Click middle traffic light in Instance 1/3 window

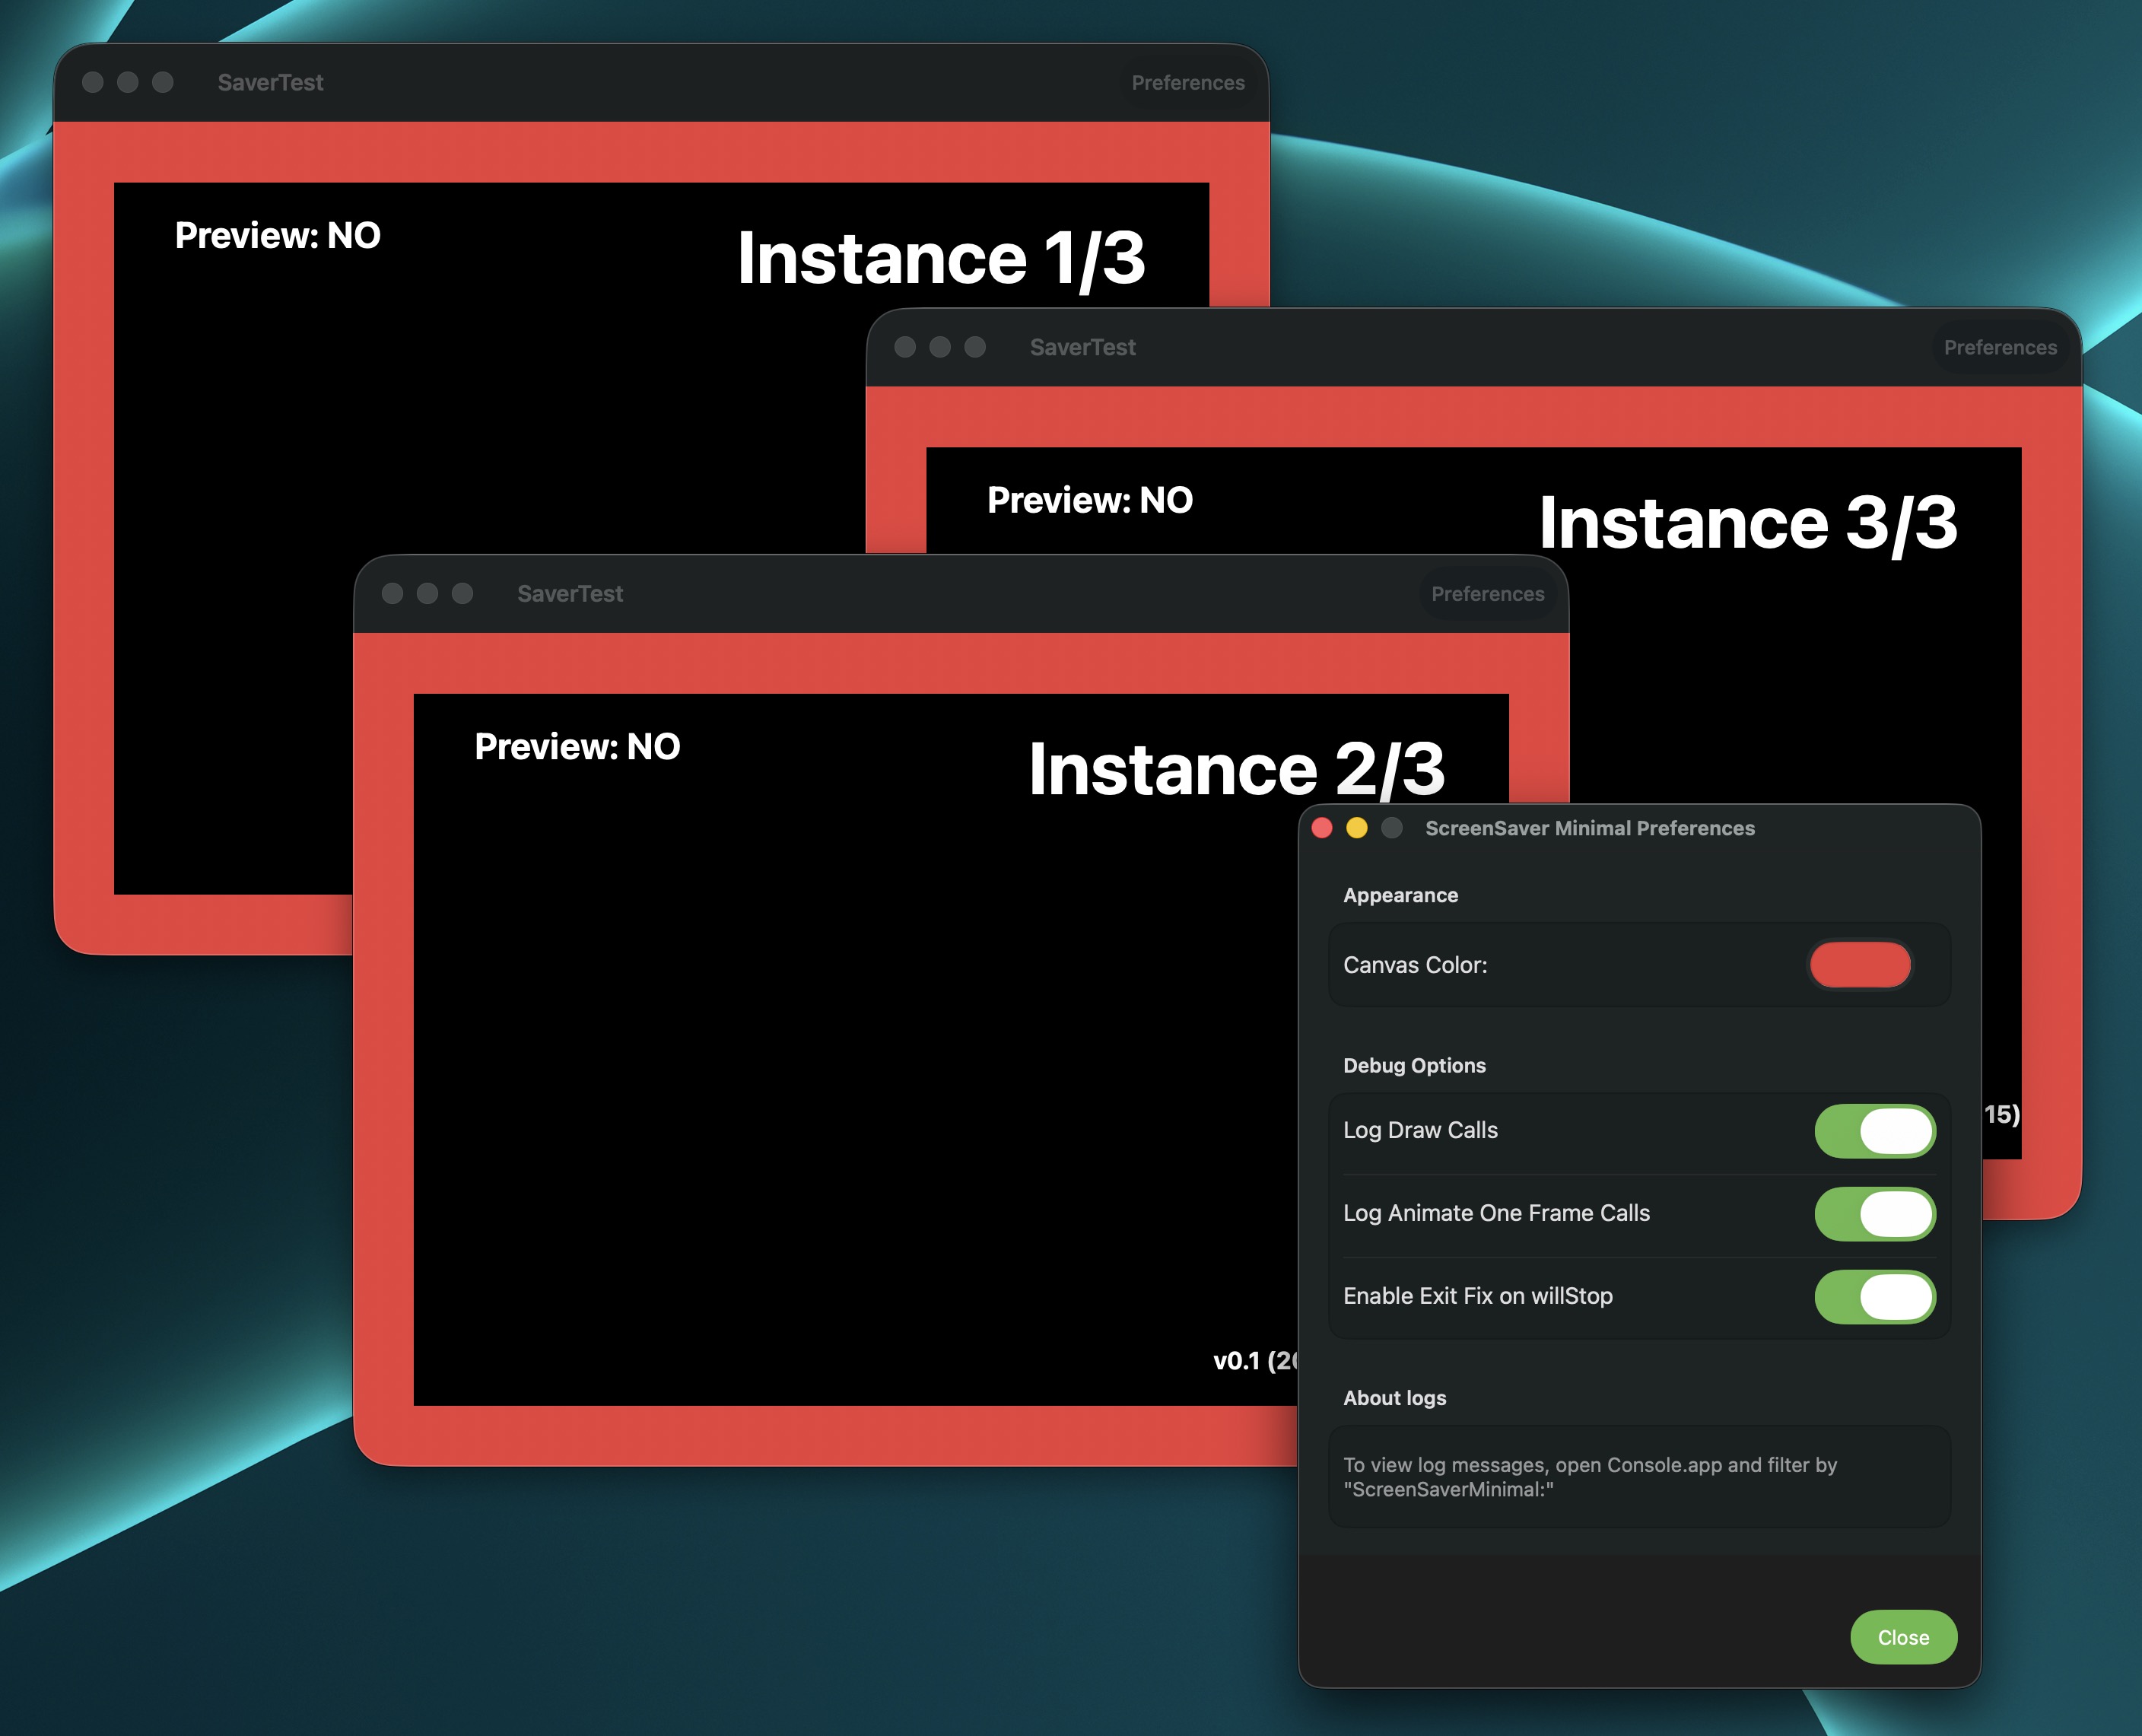pos(128,82)
